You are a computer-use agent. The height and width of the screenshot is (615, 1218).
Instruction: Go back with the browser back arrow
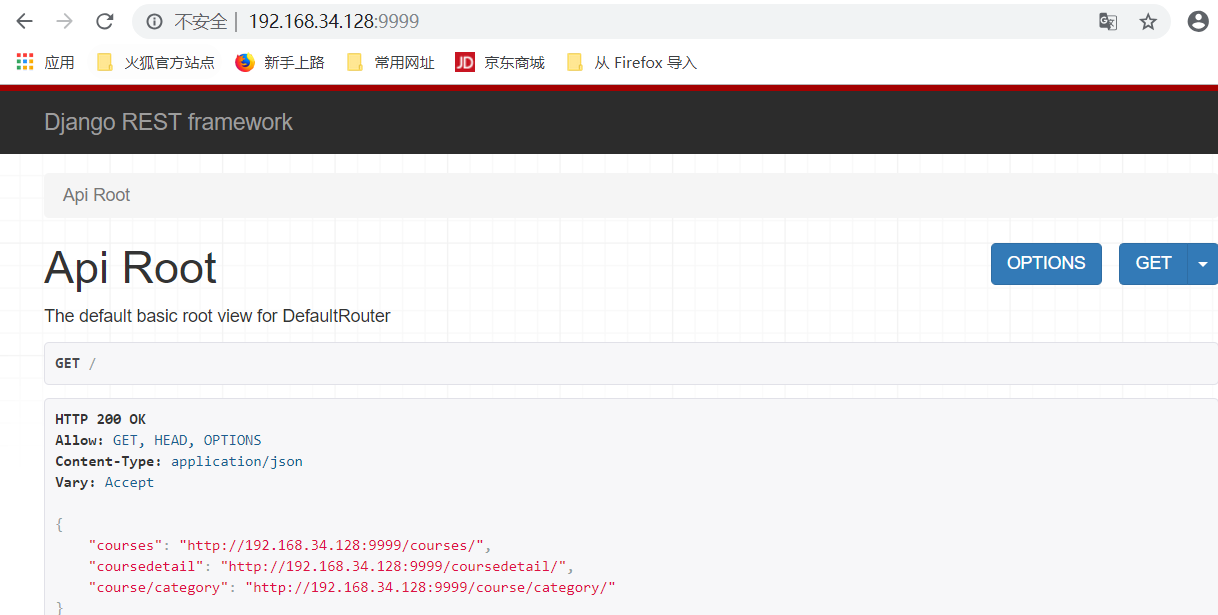[x=25, y=21]
